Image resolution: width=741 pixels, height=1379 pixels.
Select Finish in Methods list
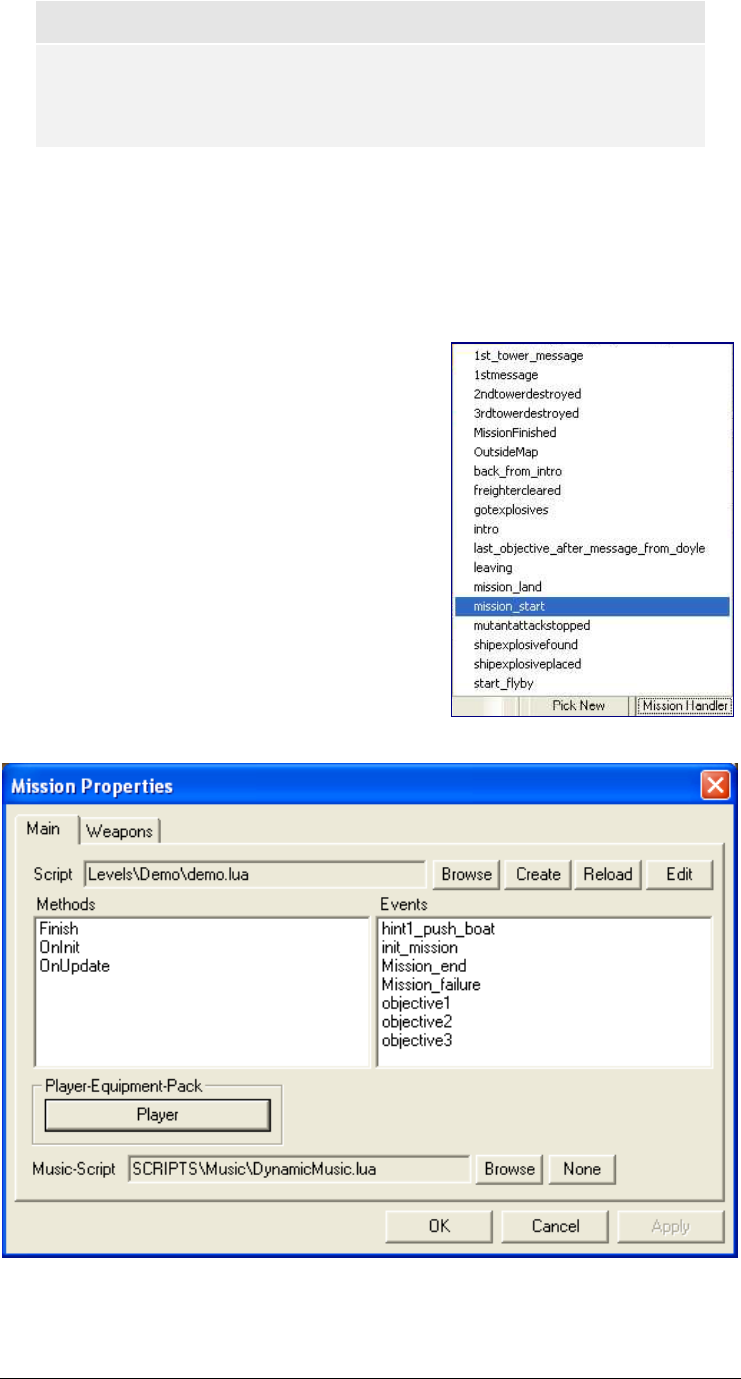[x=58, y=929]
